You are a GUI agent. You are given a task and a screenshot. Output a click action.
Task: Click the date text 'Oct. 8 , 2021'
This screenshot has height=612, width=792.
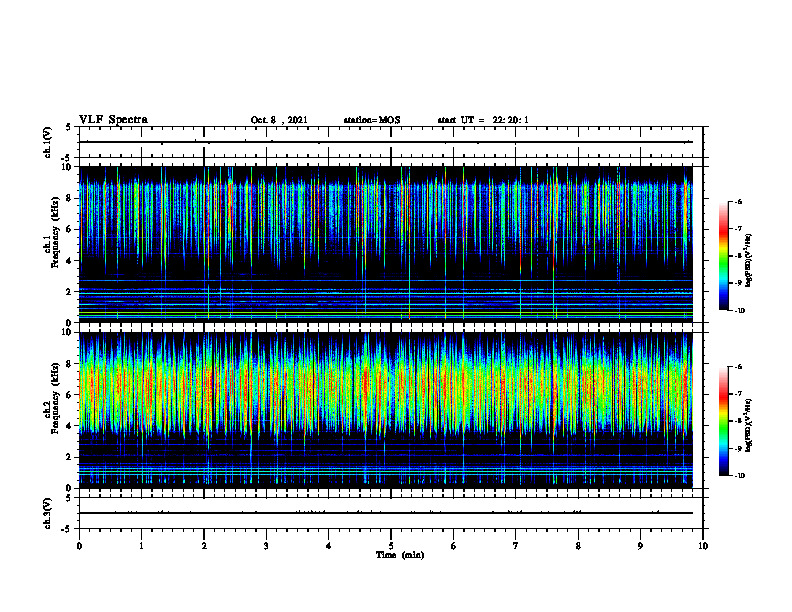tap(279, 120)
